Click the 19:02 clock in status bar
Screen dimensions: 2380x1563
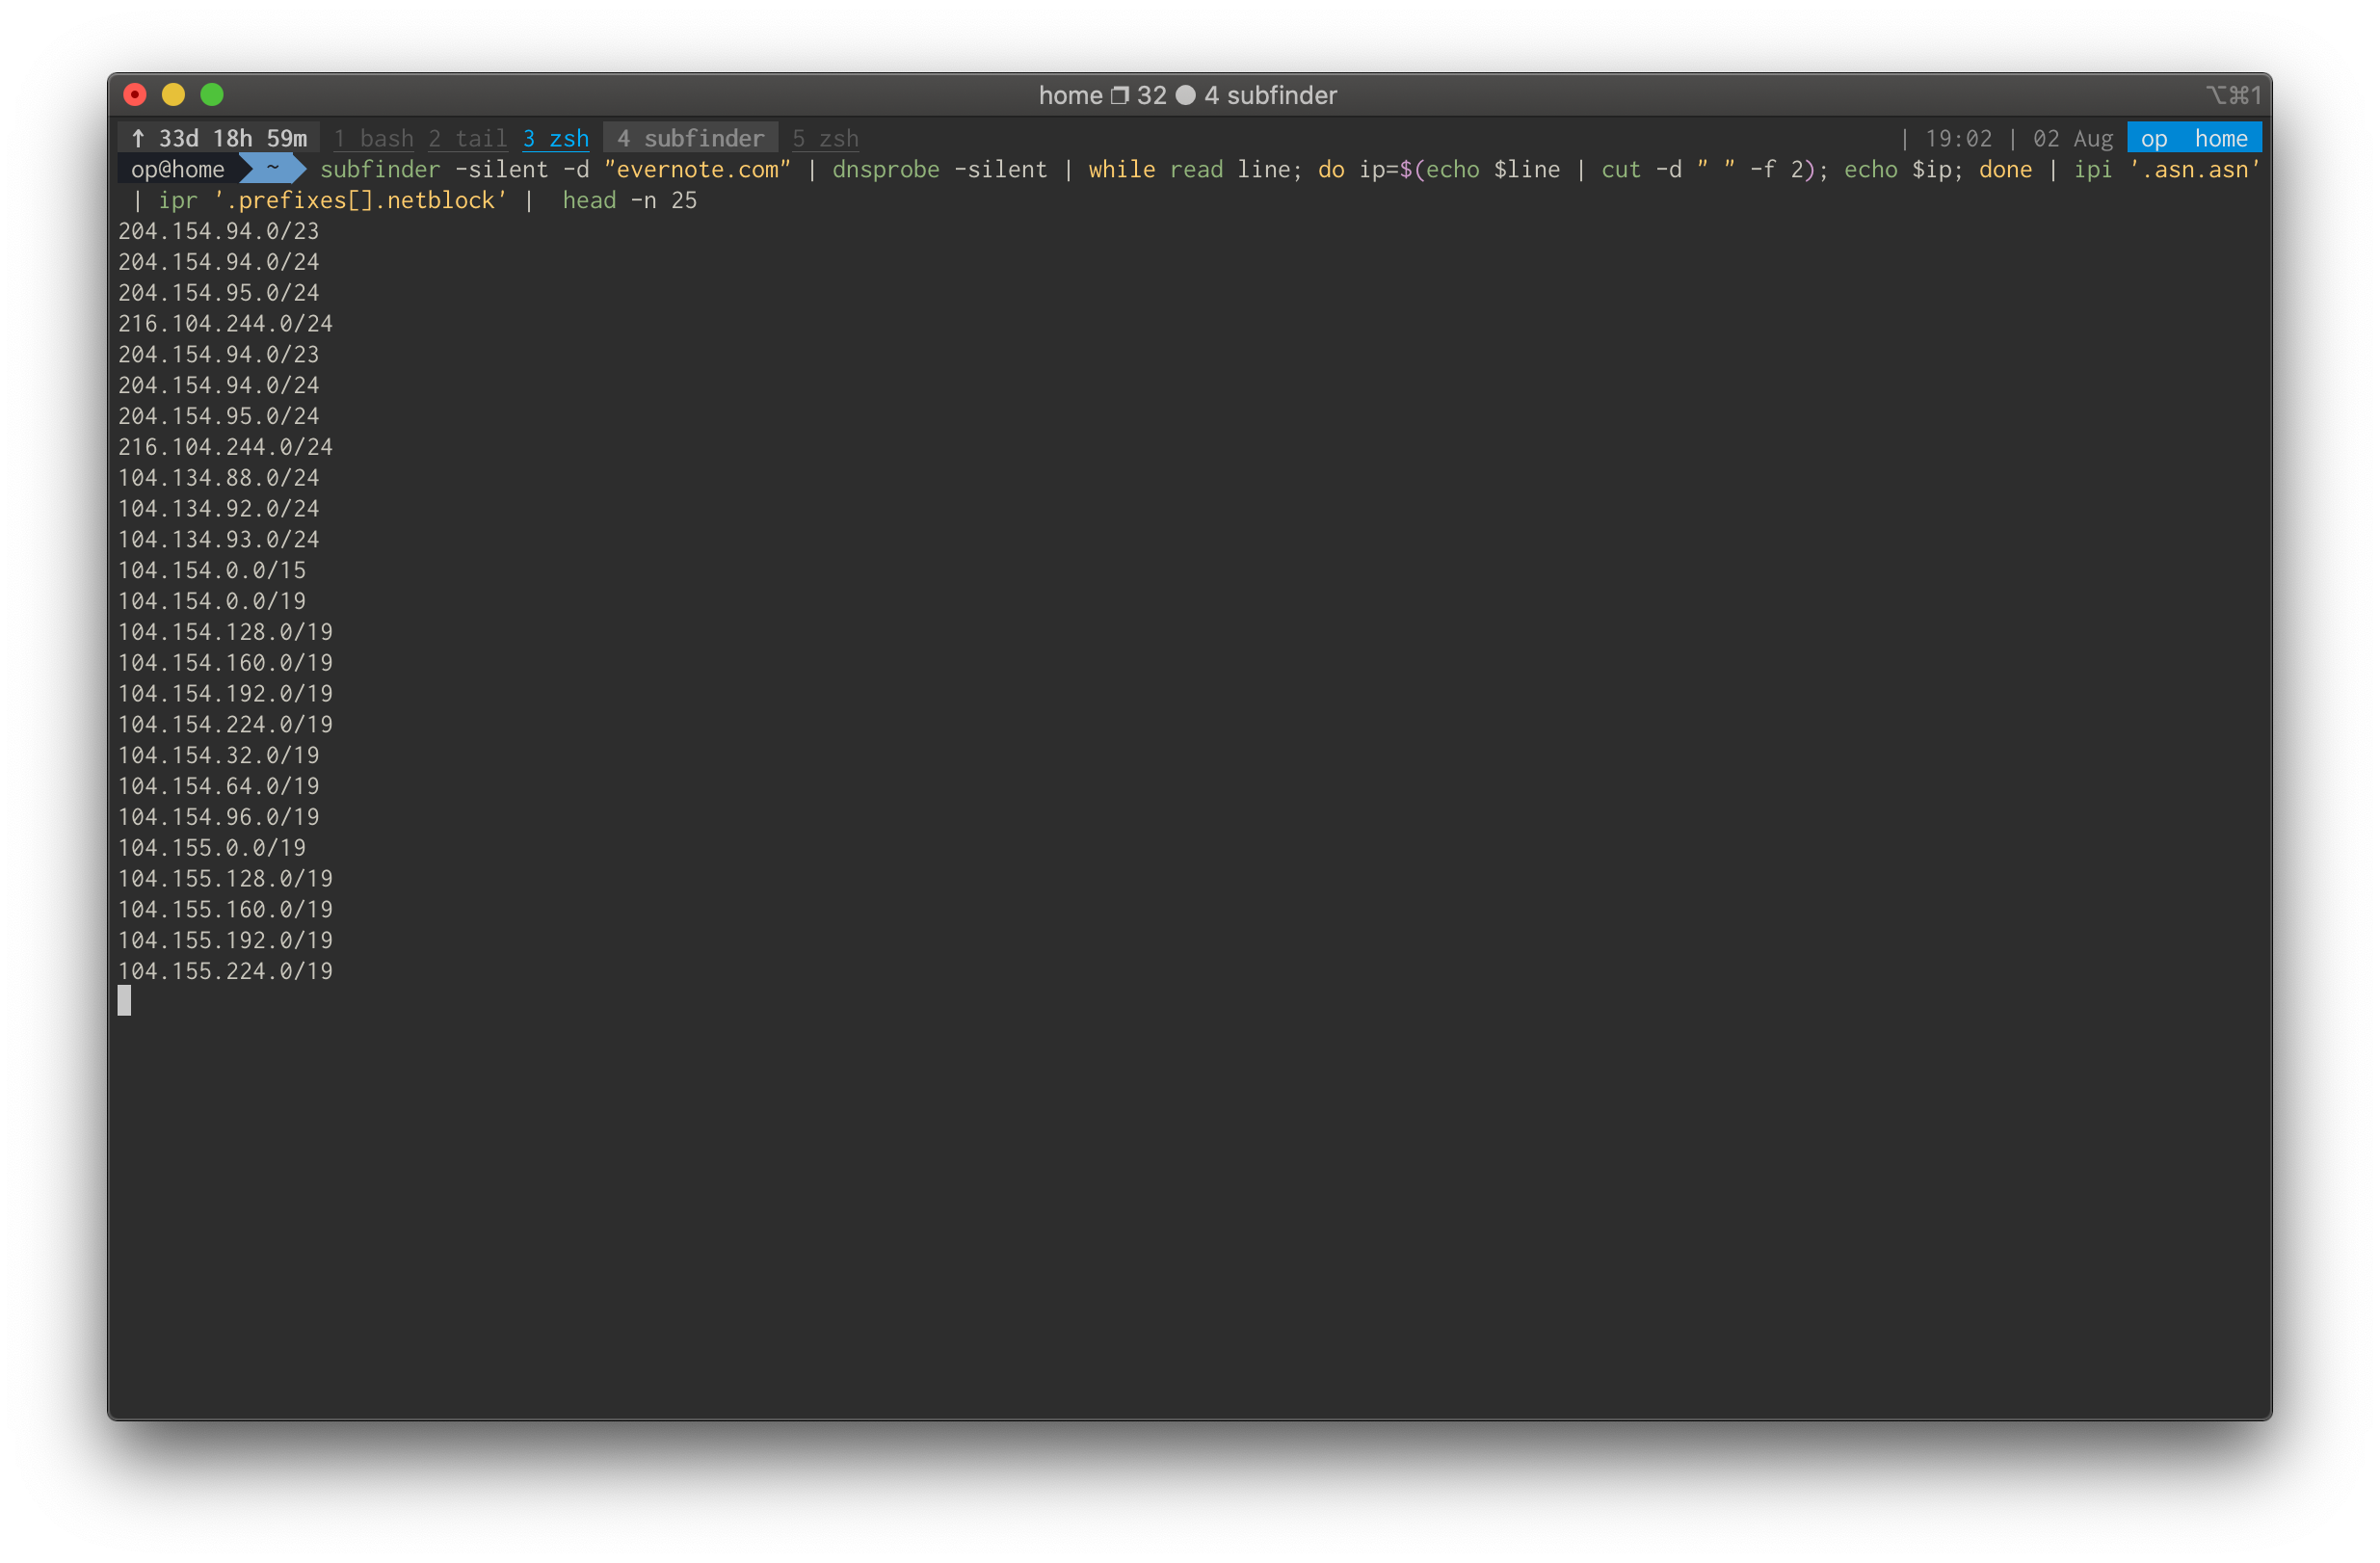[1958, 138]
